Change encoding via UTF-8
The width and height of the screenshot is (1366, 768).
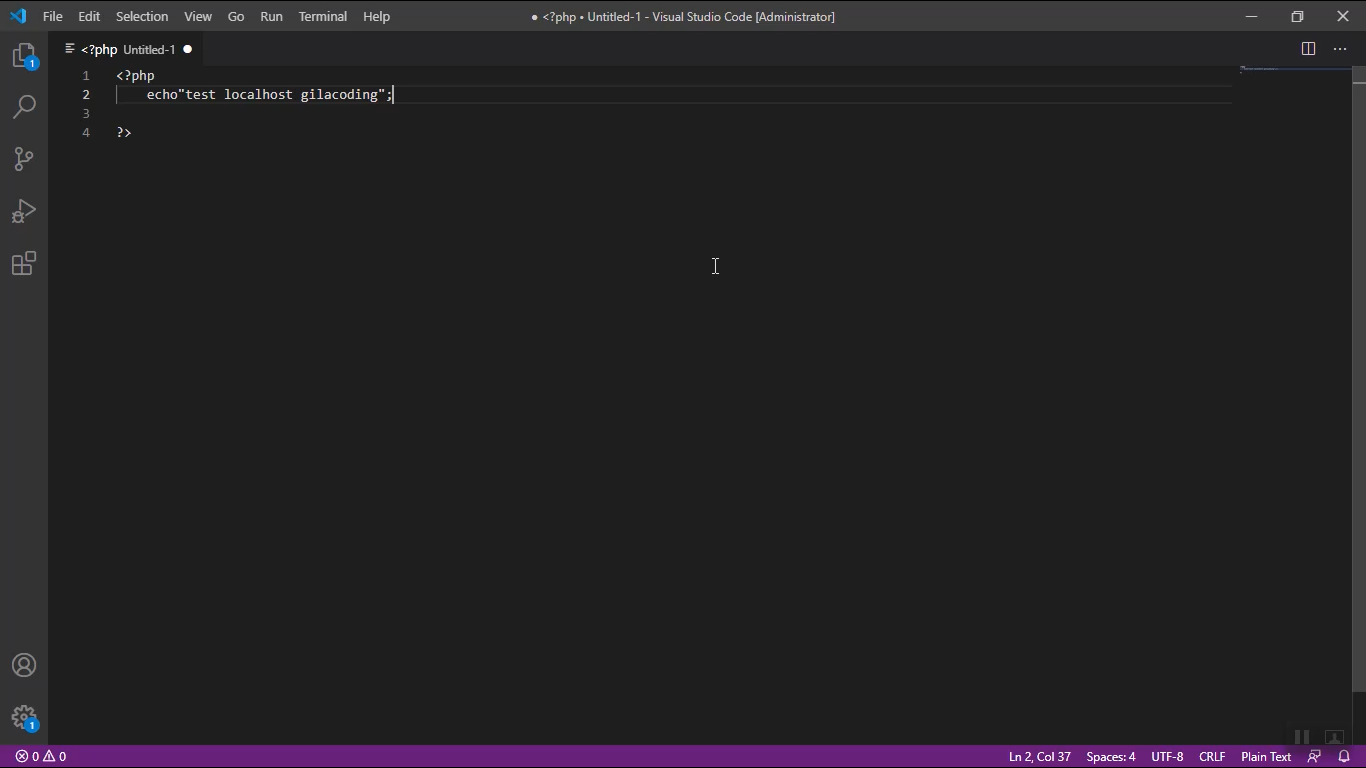point(1167,757)
